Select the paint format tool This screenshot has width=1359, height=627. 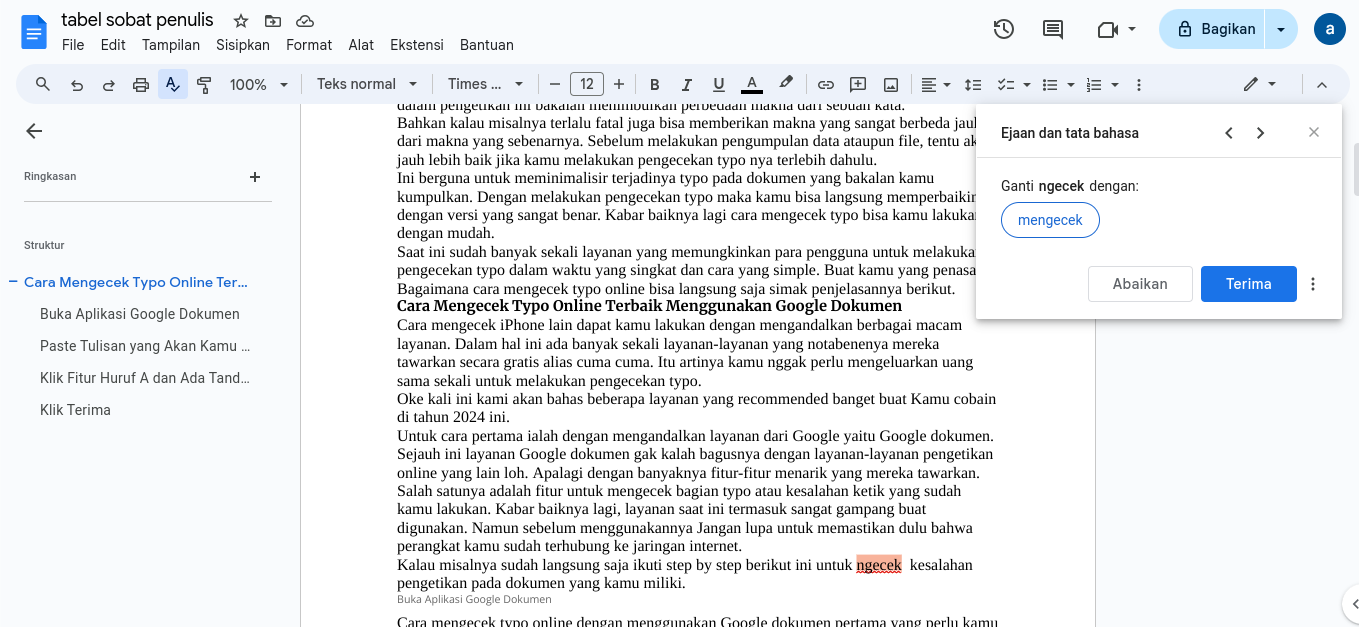click(205, 84)
